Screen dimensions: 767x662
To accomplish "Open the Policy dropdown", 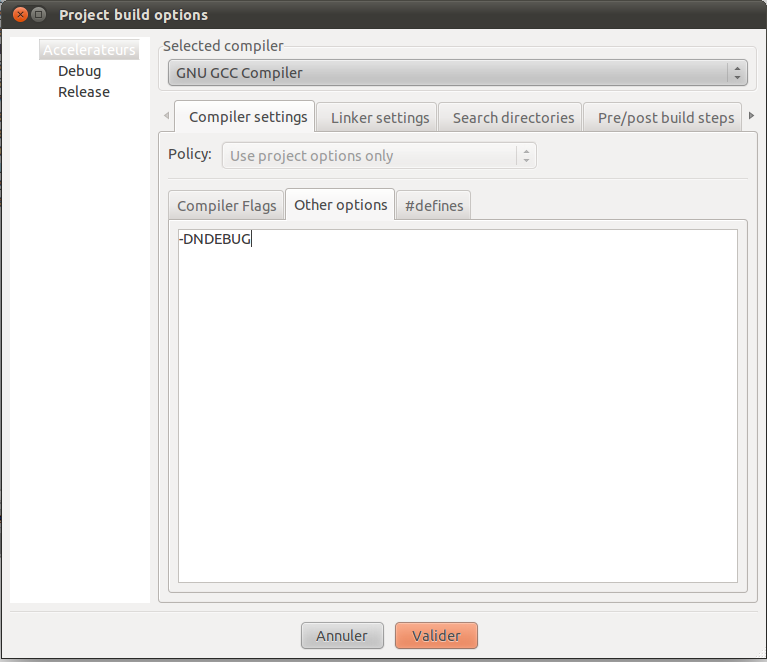I will pyautogui.click(x=379, y=156).
